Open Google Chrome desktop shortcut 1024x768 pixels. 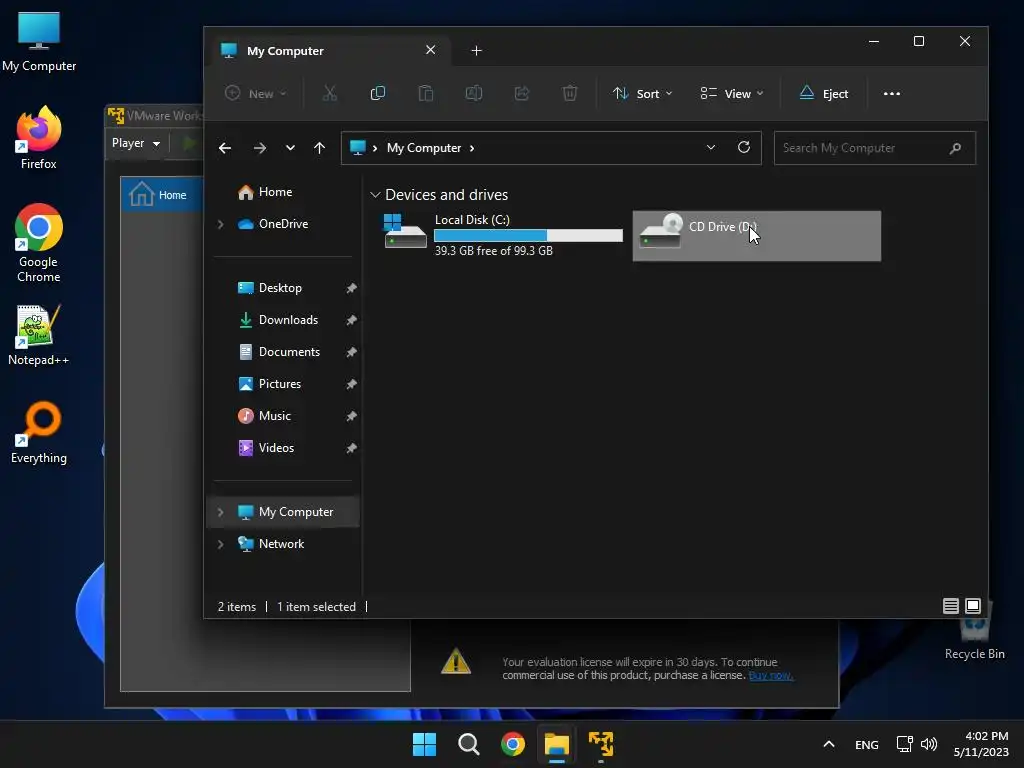(39, 243)
